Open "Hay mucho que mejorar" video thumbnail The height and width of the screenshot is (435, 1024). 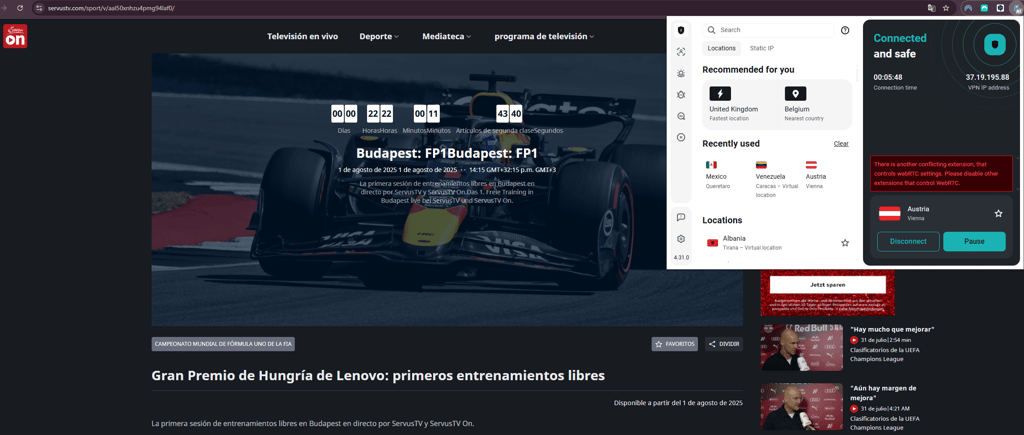(801, 347)
